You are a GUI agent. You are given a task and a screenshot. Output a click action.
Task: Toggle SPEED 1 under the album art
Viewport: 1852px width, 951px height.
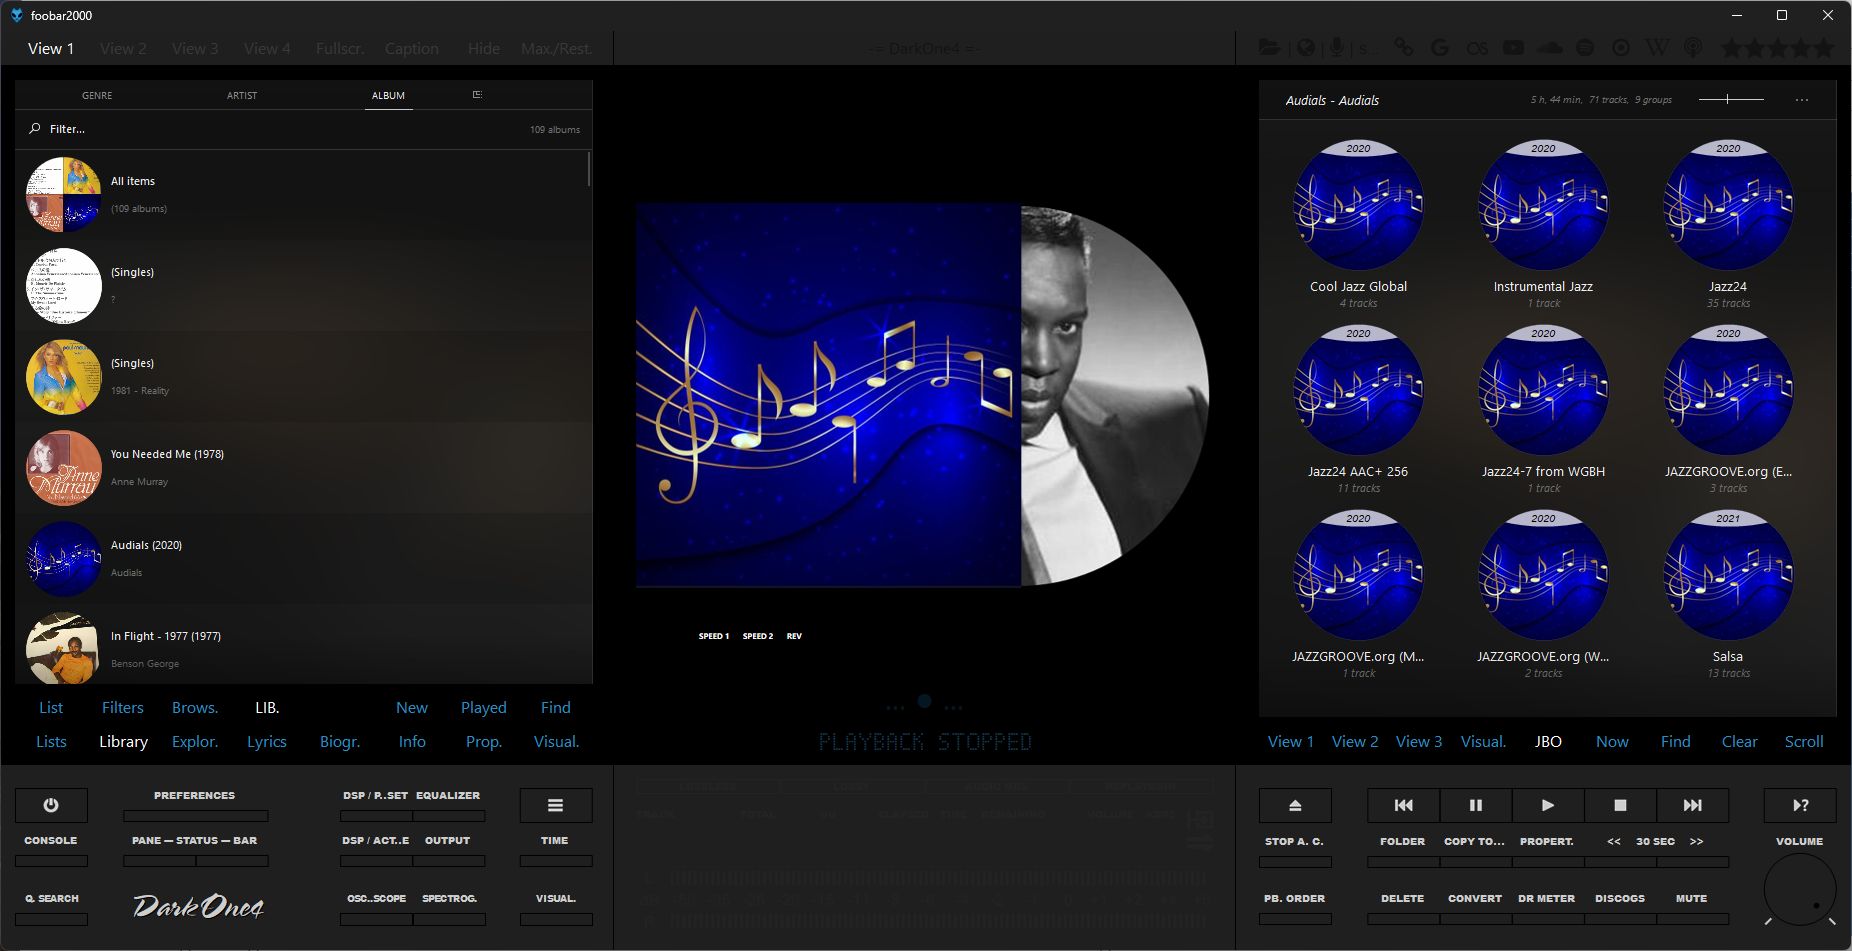click(714, 636)
